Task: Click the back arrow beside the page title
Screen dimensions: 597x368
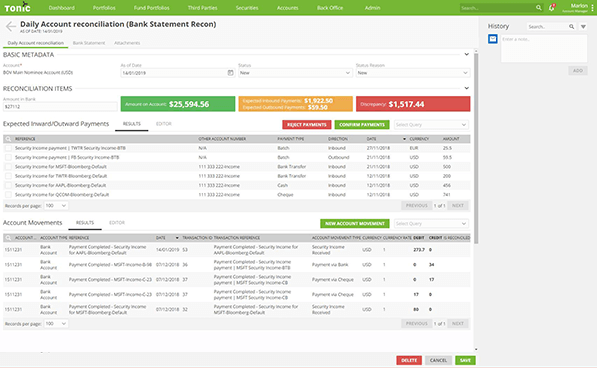Action: coord(11,26)
